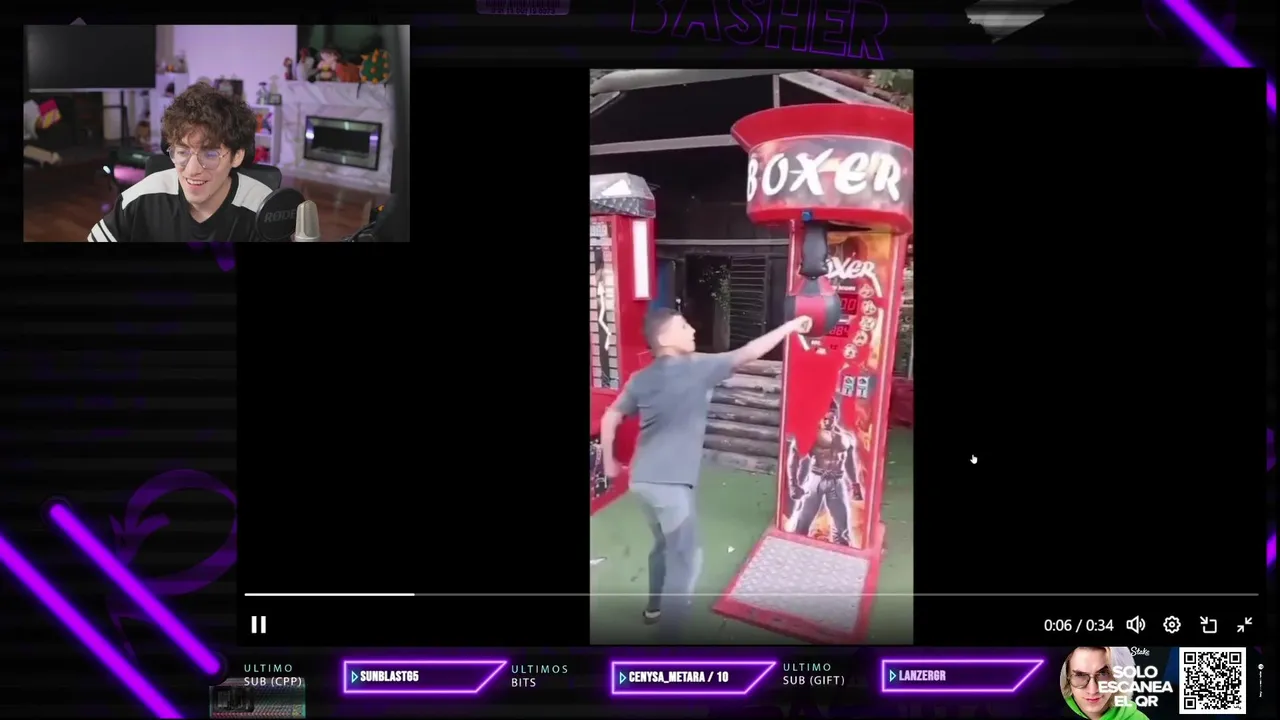Click the ULTIMOS BITS heading
Image resolution: width=1280 pixels, height=720 pixels.
tap(540, 676)
